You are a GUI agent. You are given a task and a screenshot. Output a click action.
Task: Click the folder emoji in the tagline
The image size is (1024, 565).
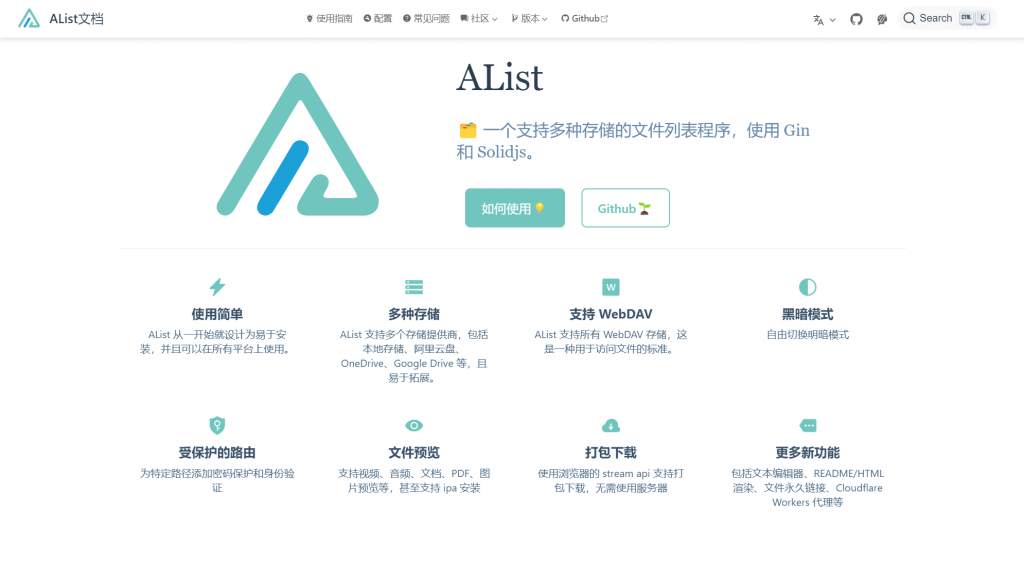pyautogui.click(x=468, y=131)
